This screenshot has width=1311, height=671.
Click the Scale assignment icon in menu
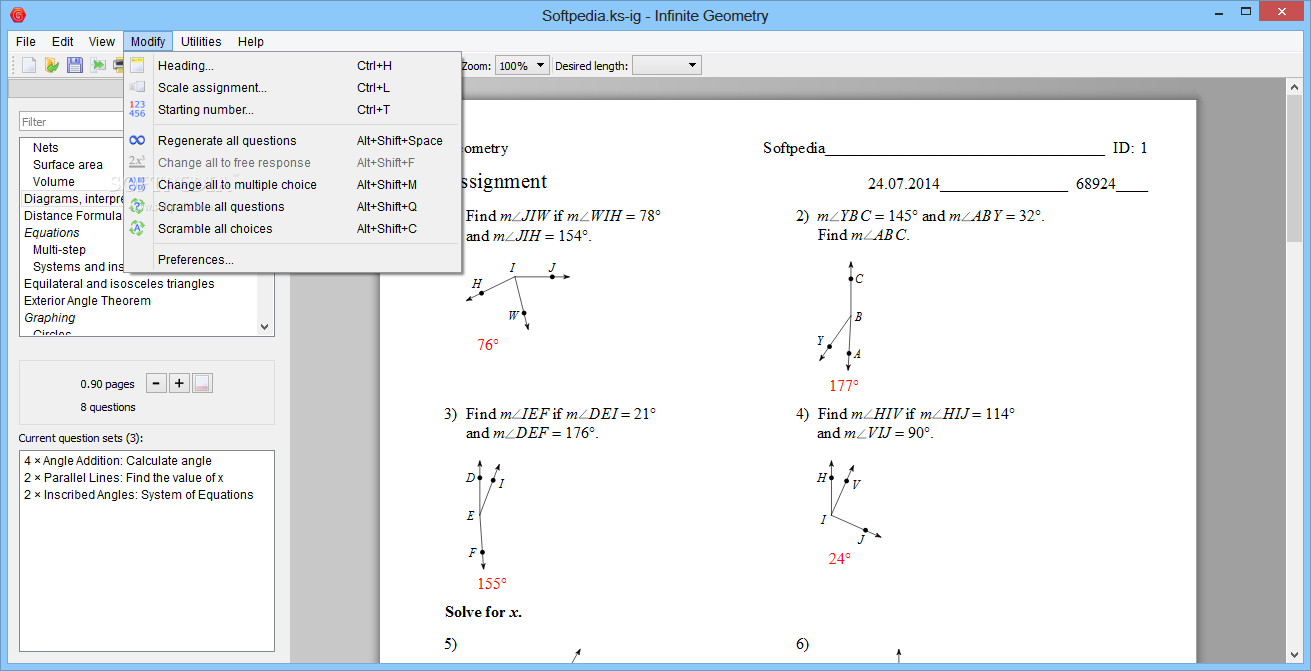[137, 88]
